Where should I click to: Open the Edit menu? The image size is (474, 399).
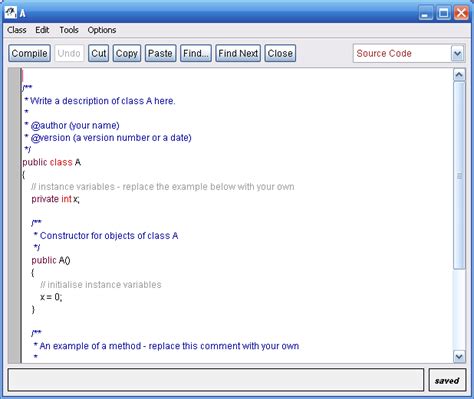point(42,30)
